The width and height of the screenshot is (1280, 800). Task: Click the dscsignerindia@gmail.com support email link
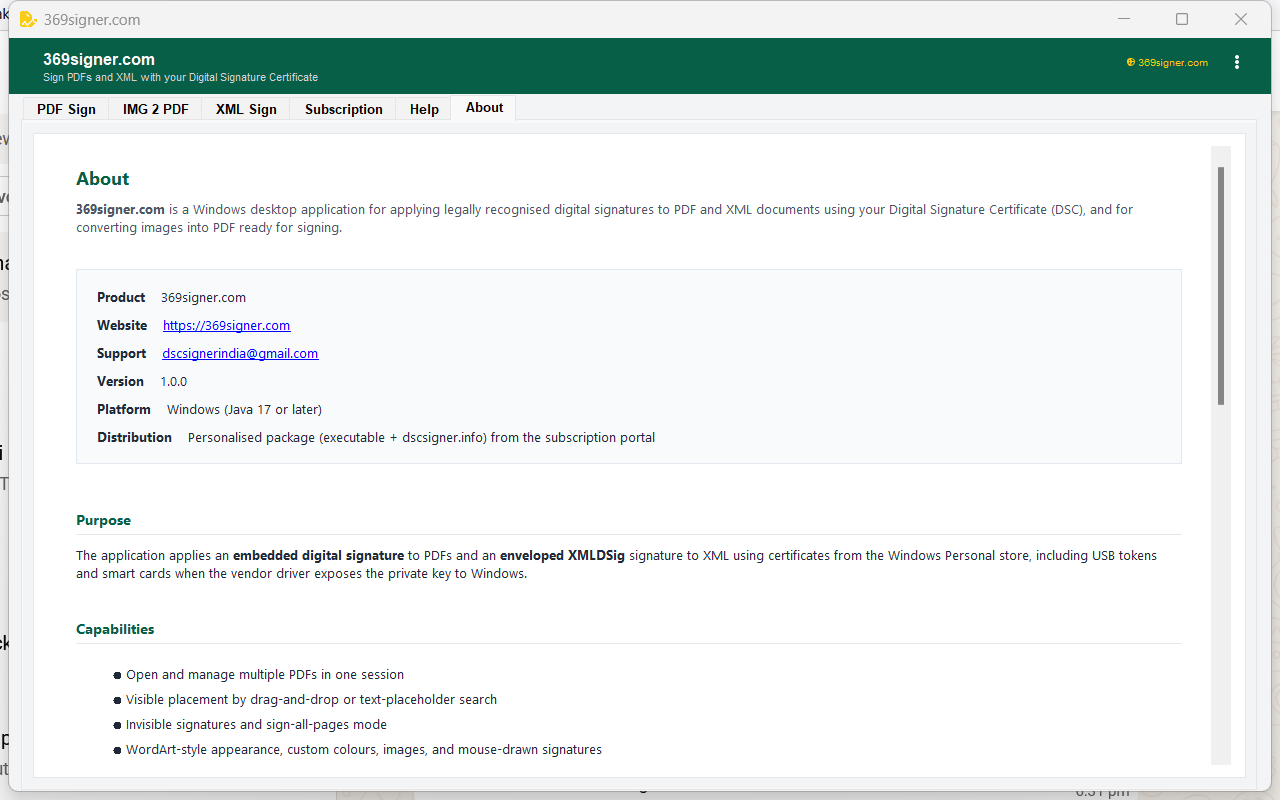pos(240,353)
